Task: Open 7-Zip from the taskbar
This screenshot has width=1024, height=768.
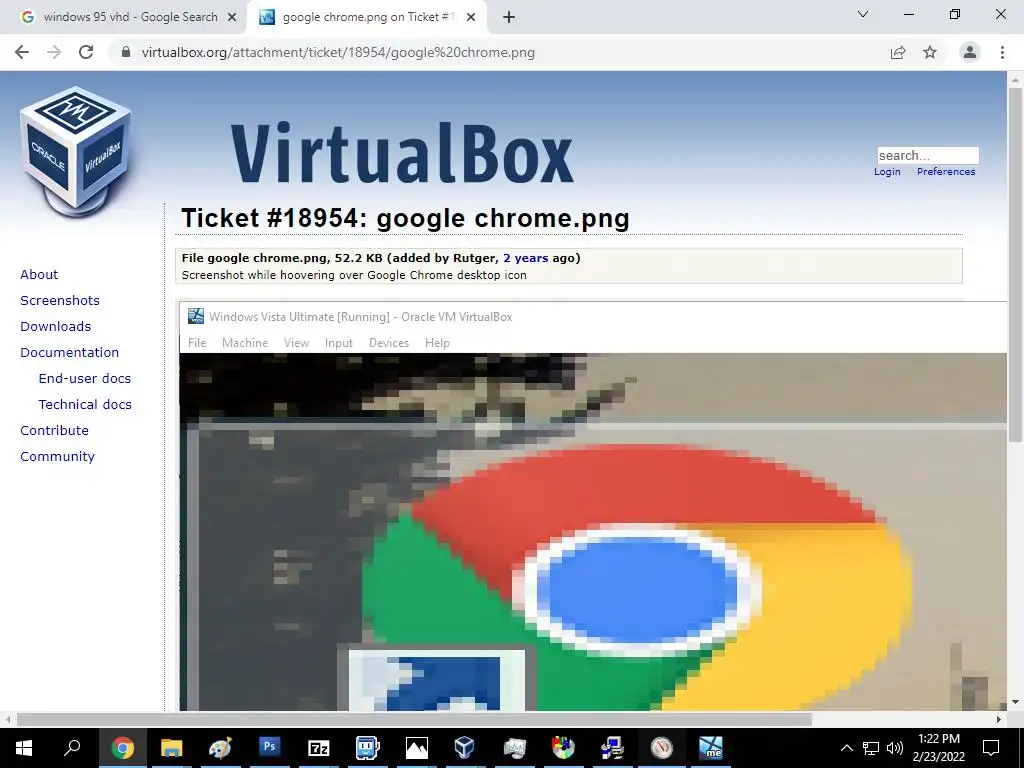Action: pyautogui.click(x=318, y=748)
